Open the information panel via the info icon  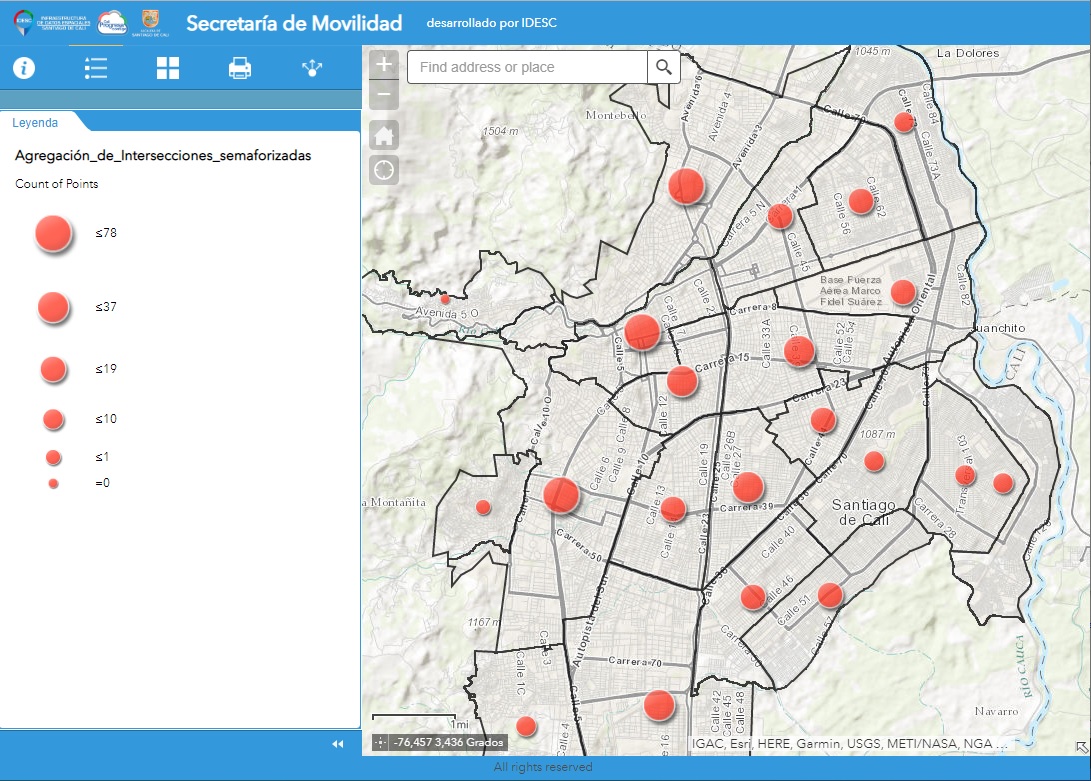pyautogui.click(x=24, y=68)
